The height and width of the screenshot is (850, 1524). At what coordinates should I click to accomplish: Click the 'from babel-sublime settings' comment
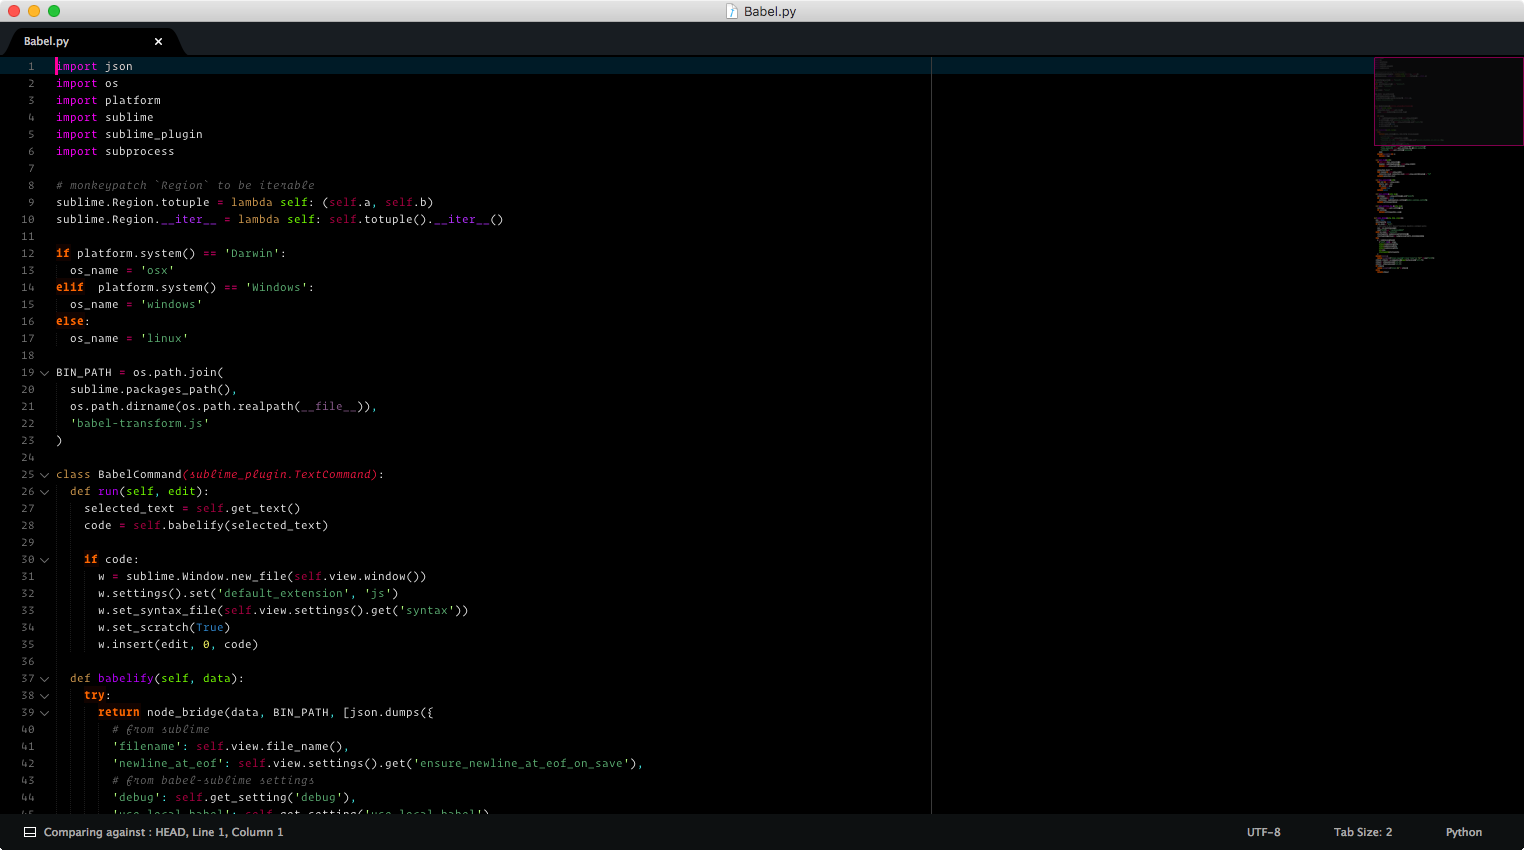coord(213,781)
